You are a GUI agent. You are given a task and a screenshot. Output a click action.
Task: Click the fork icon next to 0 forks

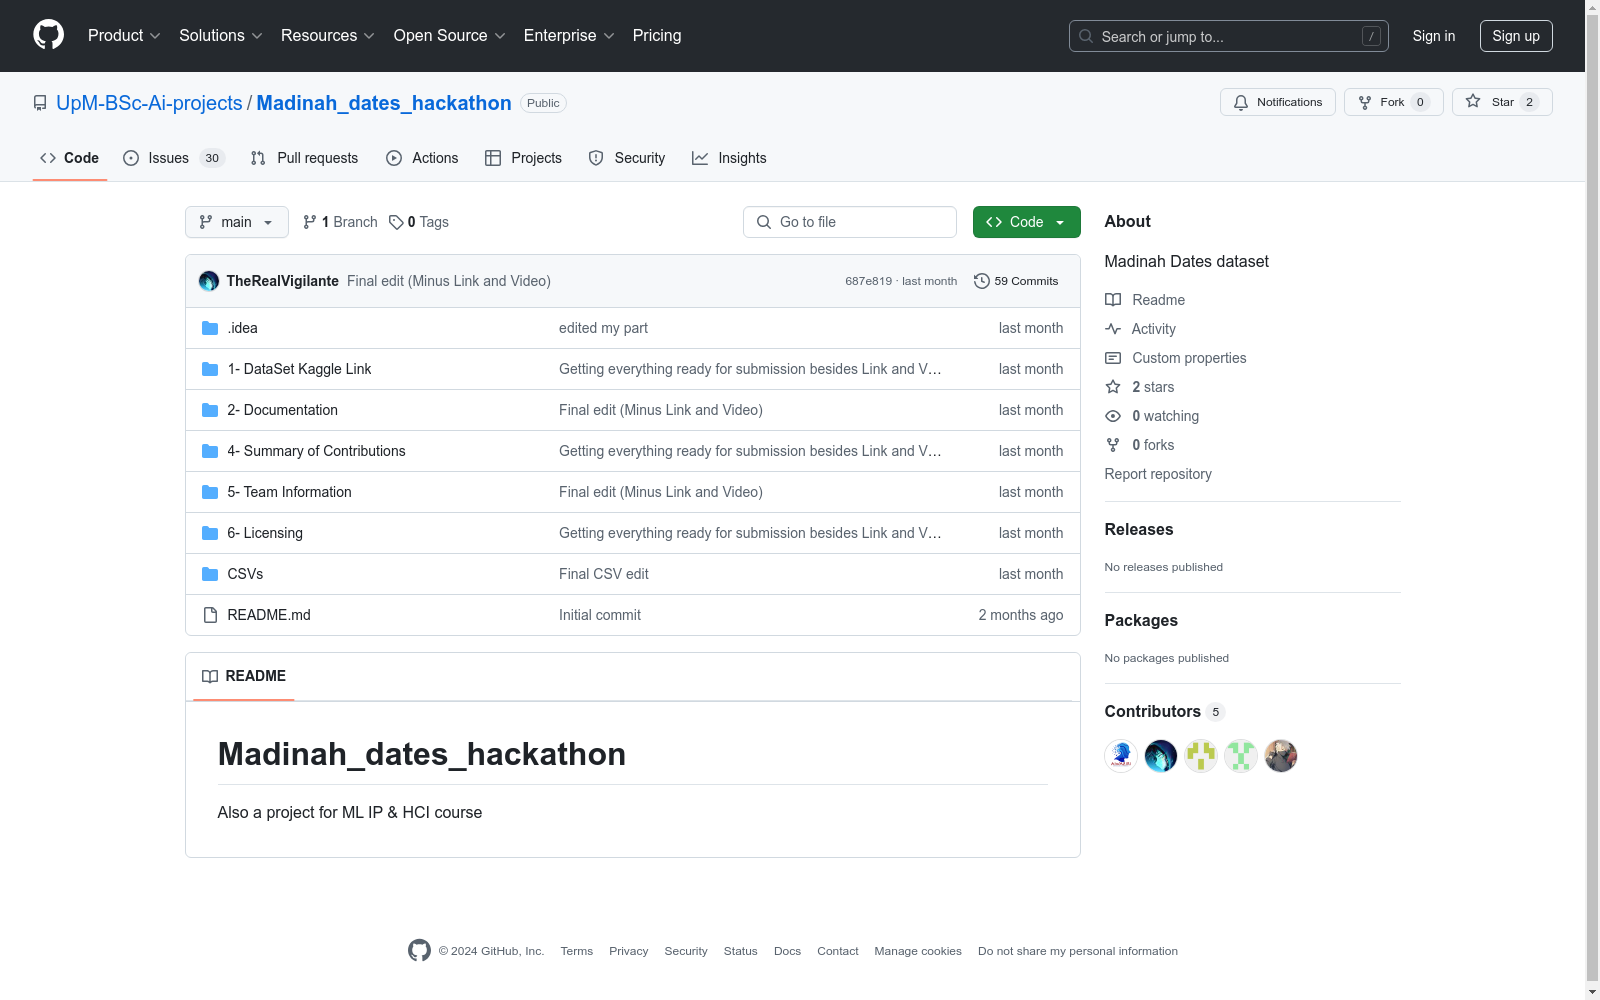pyautogui.click(x=1113, y=445)
